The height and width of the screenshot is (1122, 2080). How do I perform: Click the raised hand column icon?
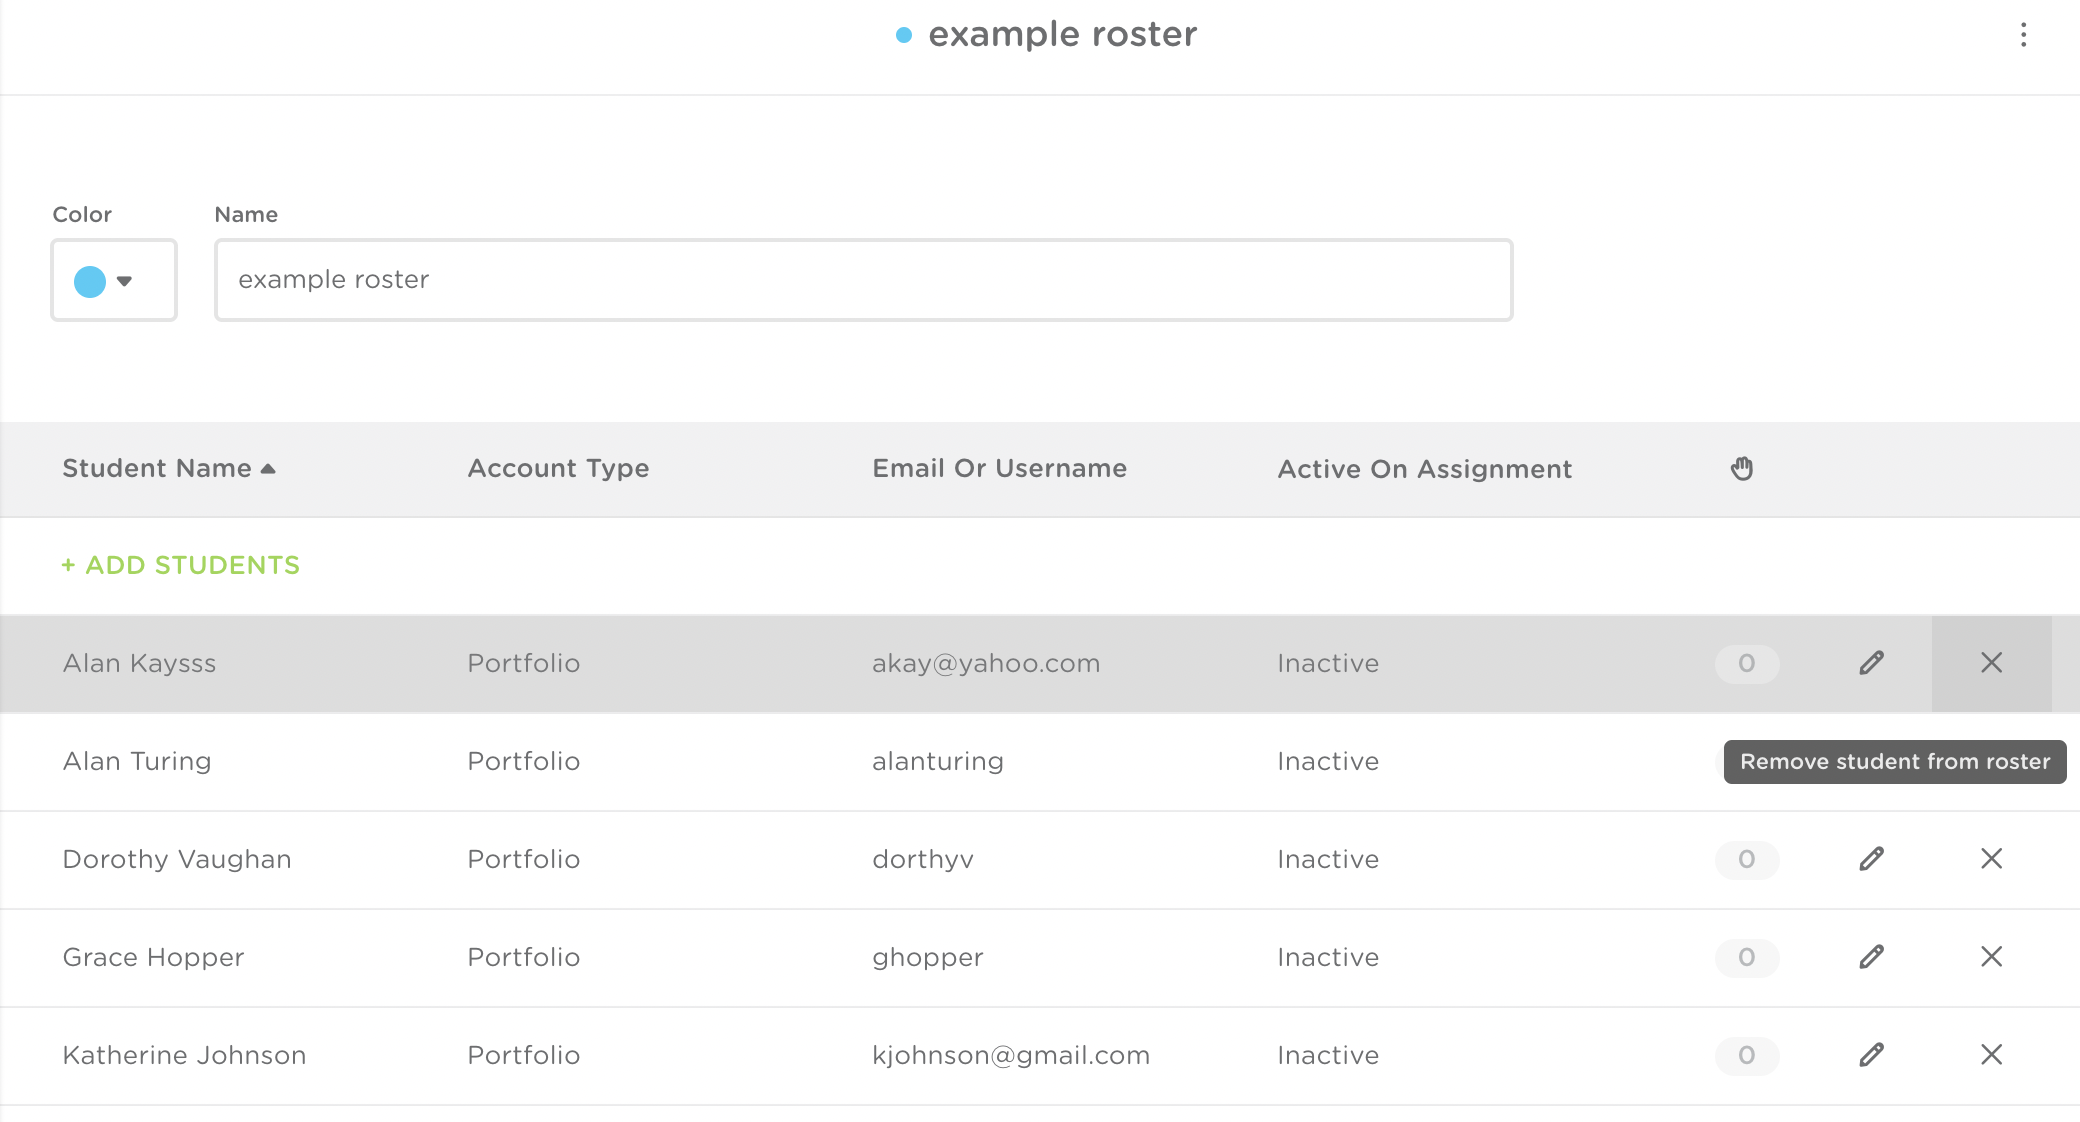[x=1742, y=468]
